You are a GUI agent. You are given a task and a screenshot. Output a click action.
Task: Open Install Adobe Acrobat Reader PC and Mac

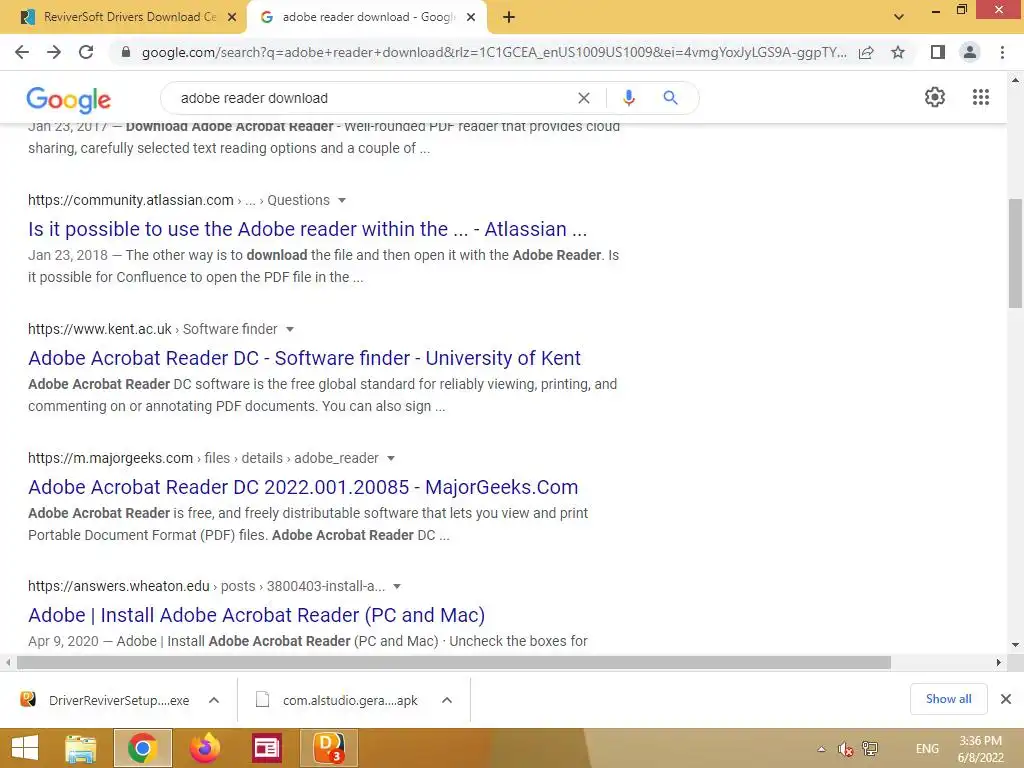257,615
